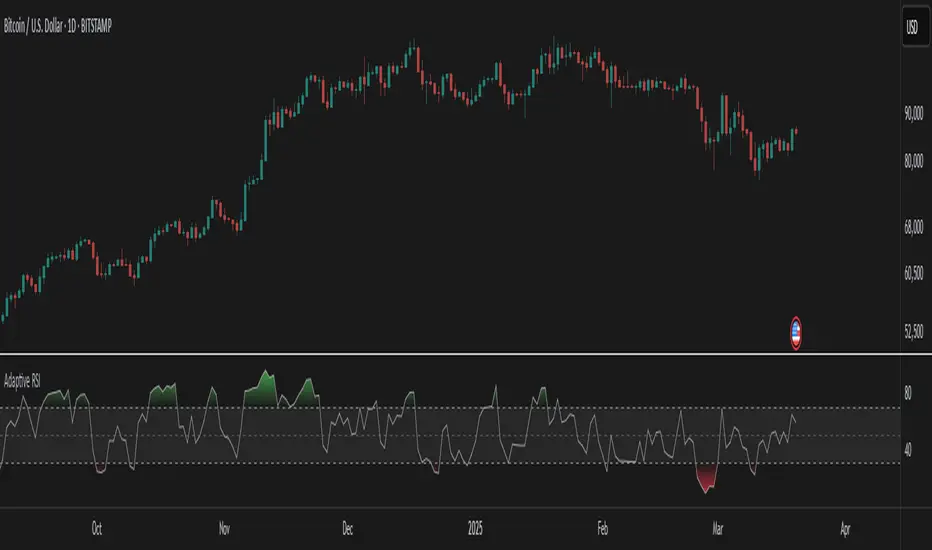Click the Bitcoin / U.S. Dollar symbol title

pyautogui.click(x=58, y=26)
